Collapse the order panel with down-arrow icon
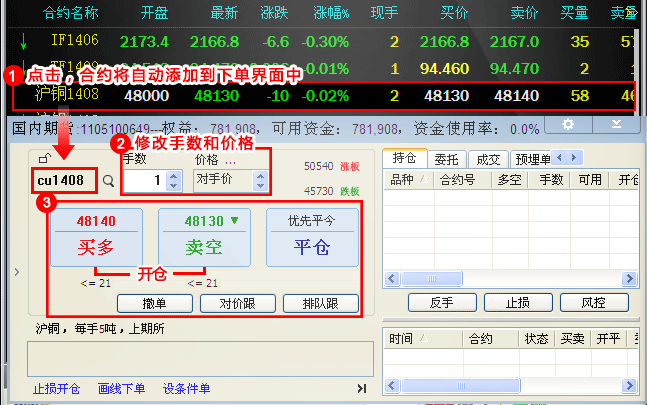This screenshot has width=647, height=405. [x=617, y=124]
